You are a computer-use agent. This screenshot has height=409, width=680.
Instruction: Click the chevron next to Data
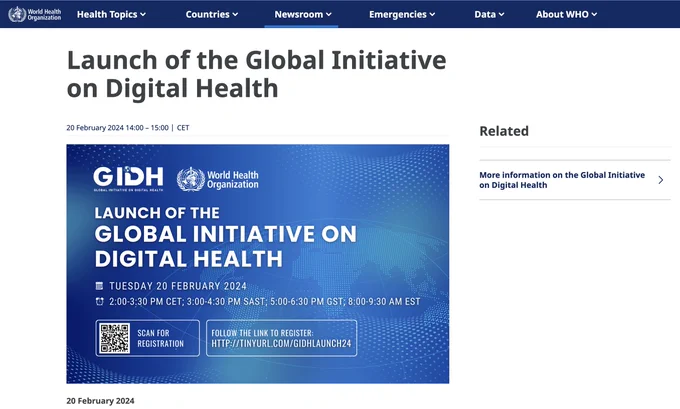tap(501, 15)
